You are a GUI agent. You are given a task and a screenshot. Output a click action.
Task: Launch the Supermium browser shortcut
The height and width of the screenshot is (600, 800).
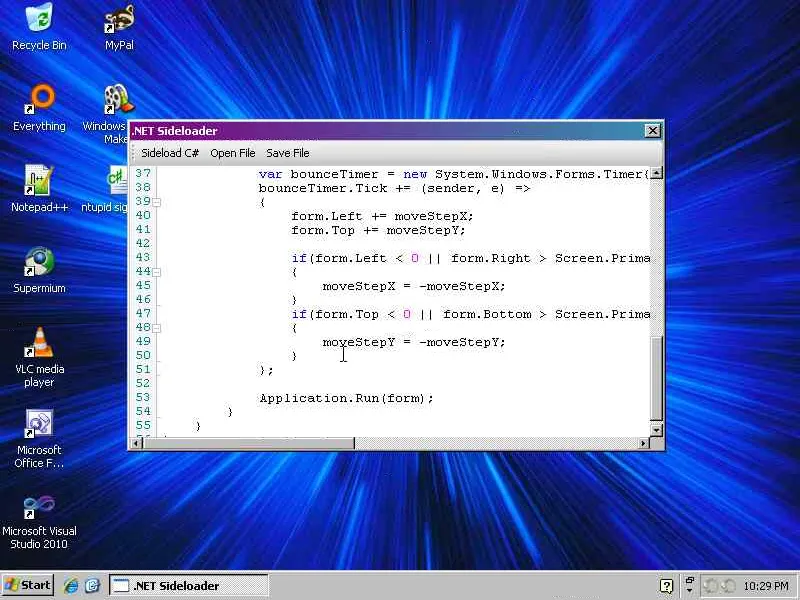pos(39,270)
